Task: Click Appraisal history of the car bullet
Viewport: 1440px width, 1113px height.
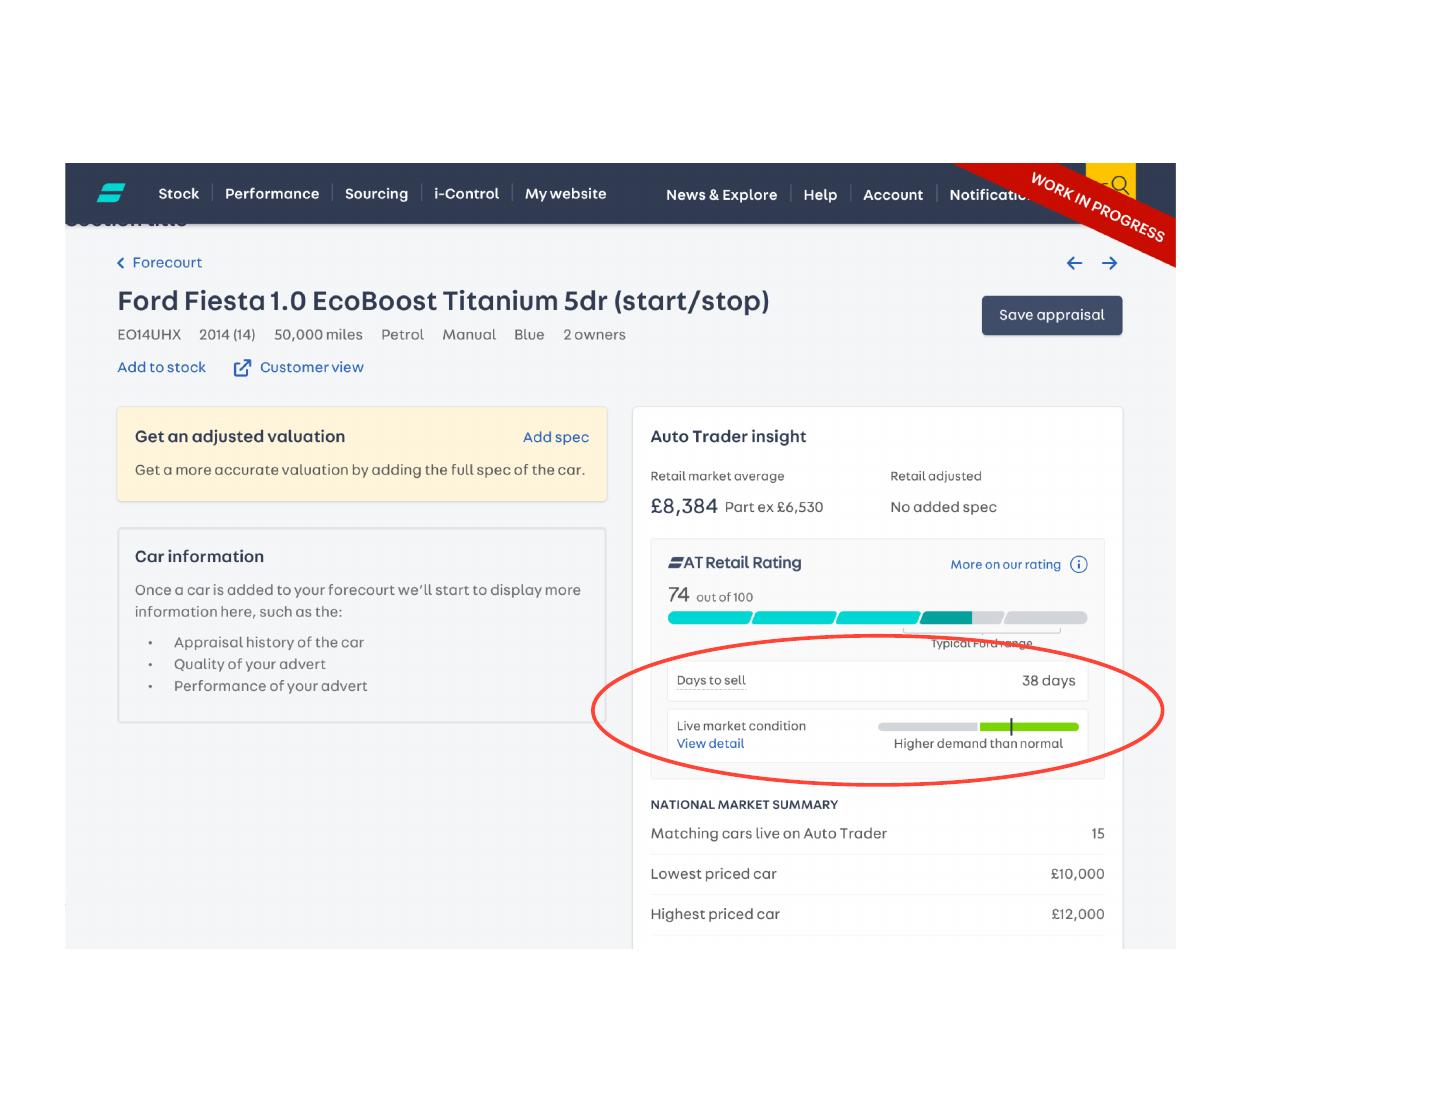Action: pyautogui.click(x=269, y=642)
